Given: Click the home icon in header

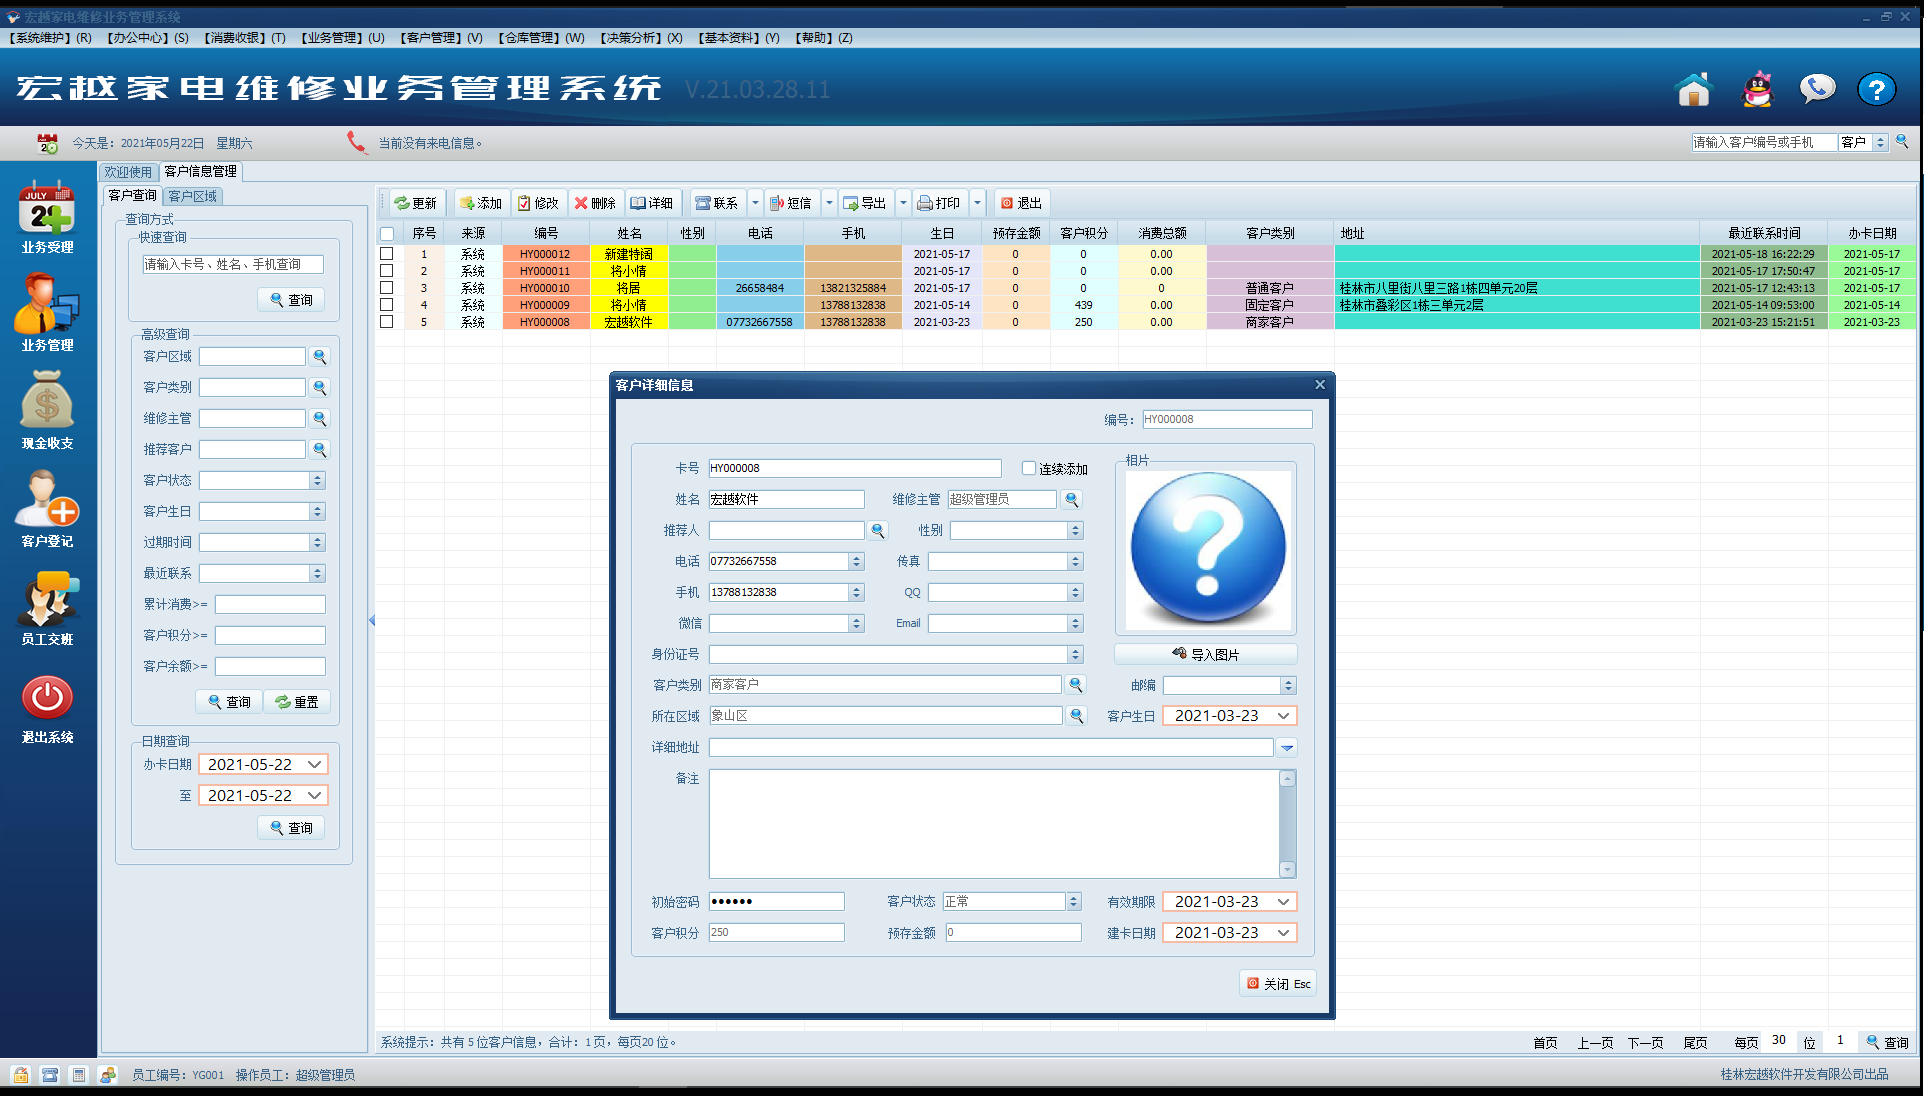Looking at the screenshot, I should [1693, 90].
